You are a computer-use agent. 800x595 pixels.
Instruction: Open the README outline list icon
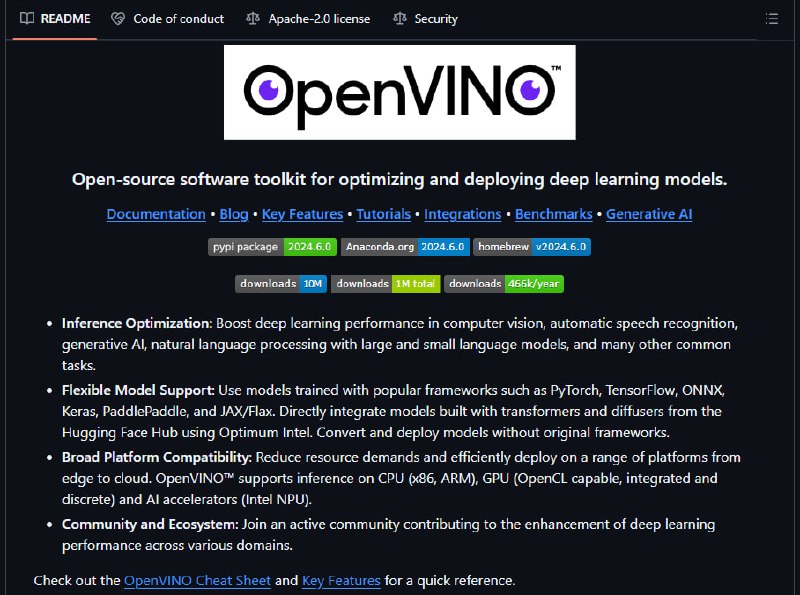click(771, 19)
